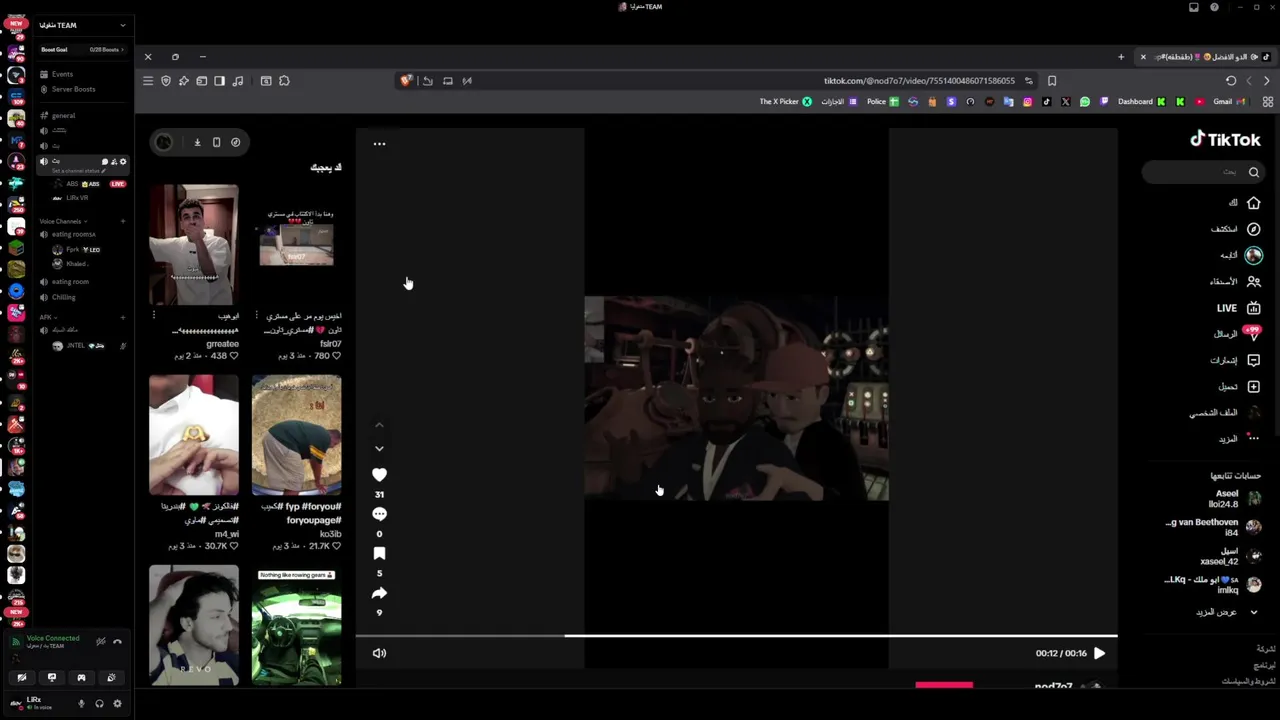Open the LIVE section icon
Image resolution: width=1280 pixels, height=720 pixels.
[1253, 308]
